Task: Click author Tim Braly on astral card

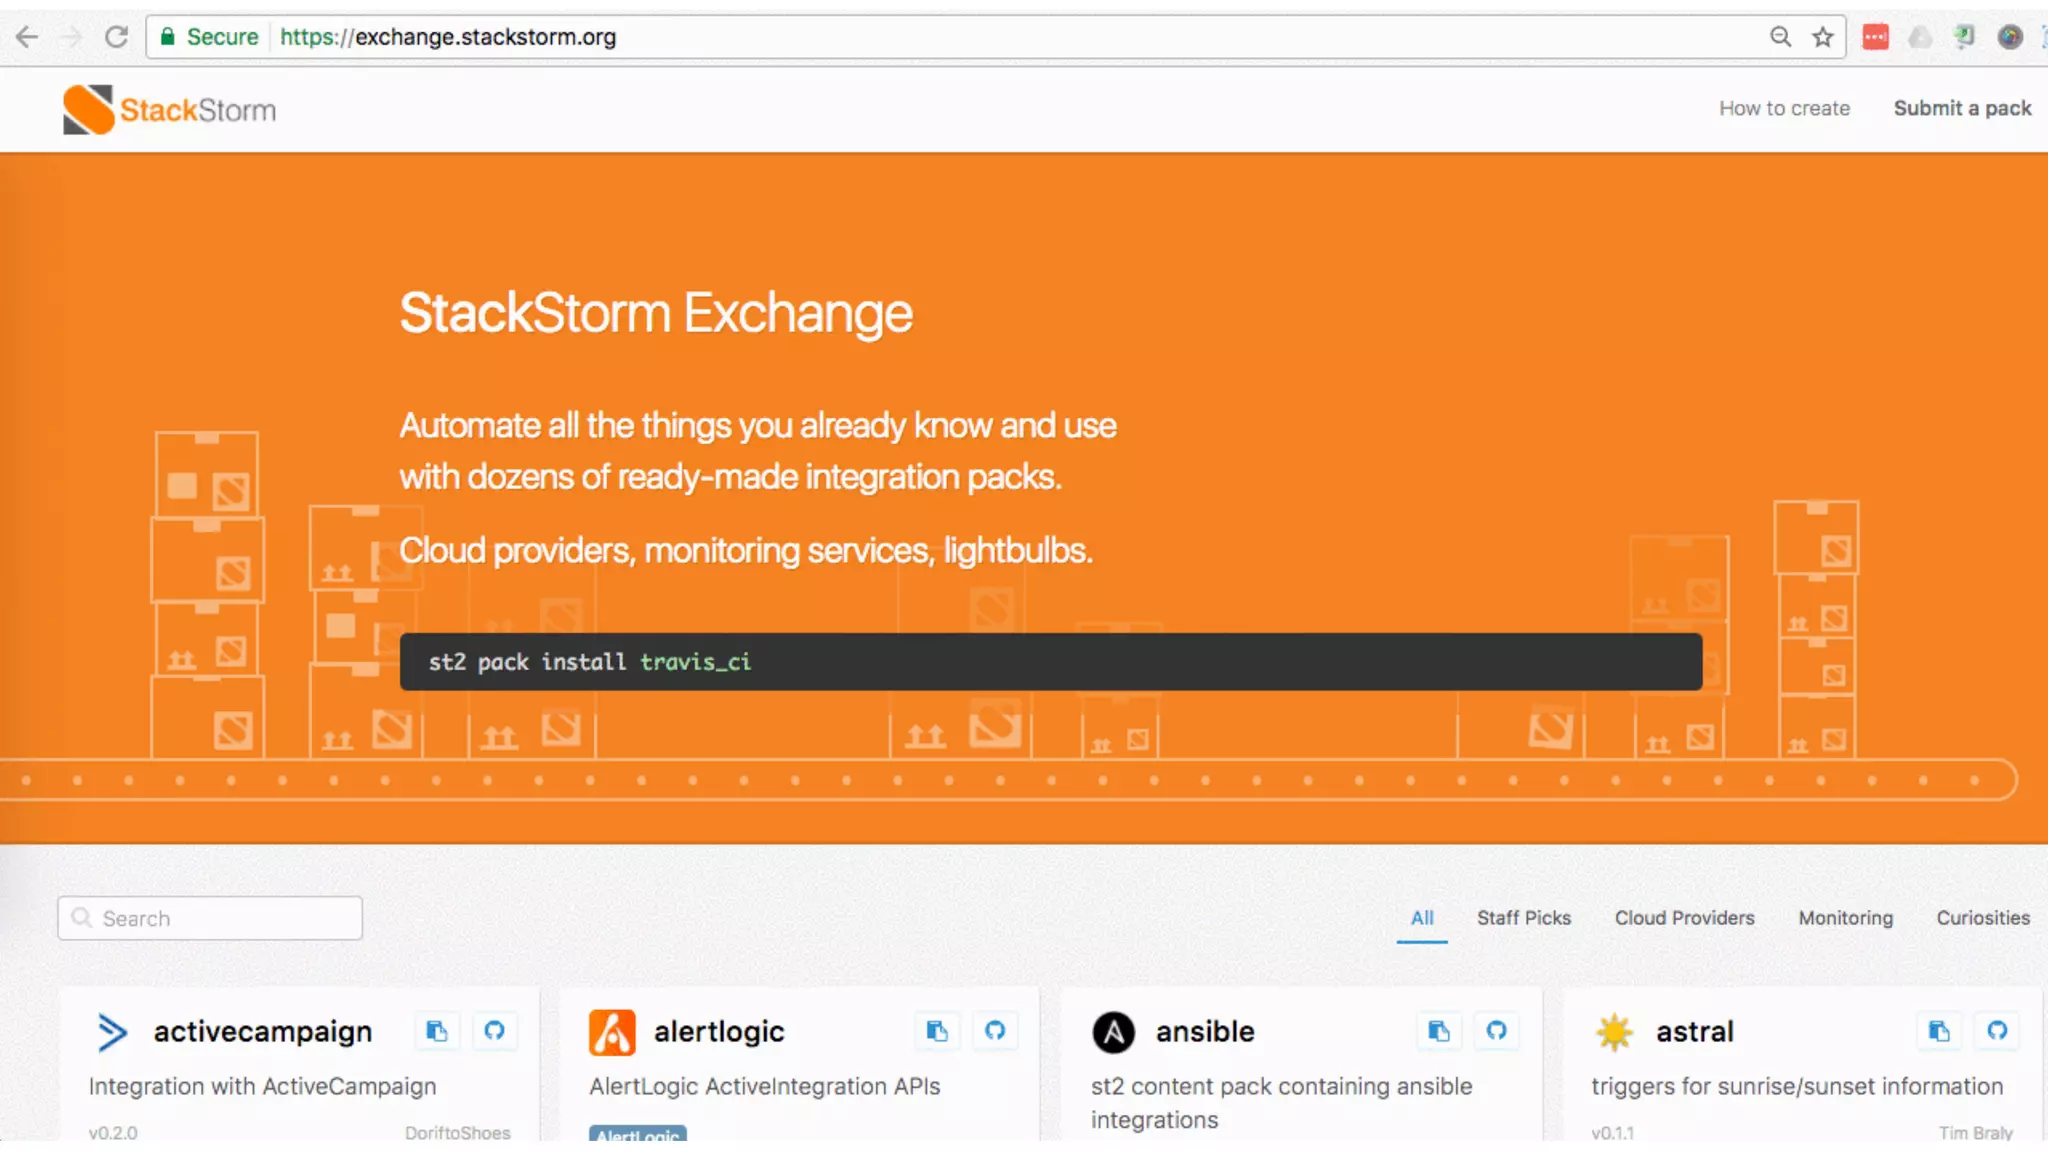Action: tap(1975, 1132)
